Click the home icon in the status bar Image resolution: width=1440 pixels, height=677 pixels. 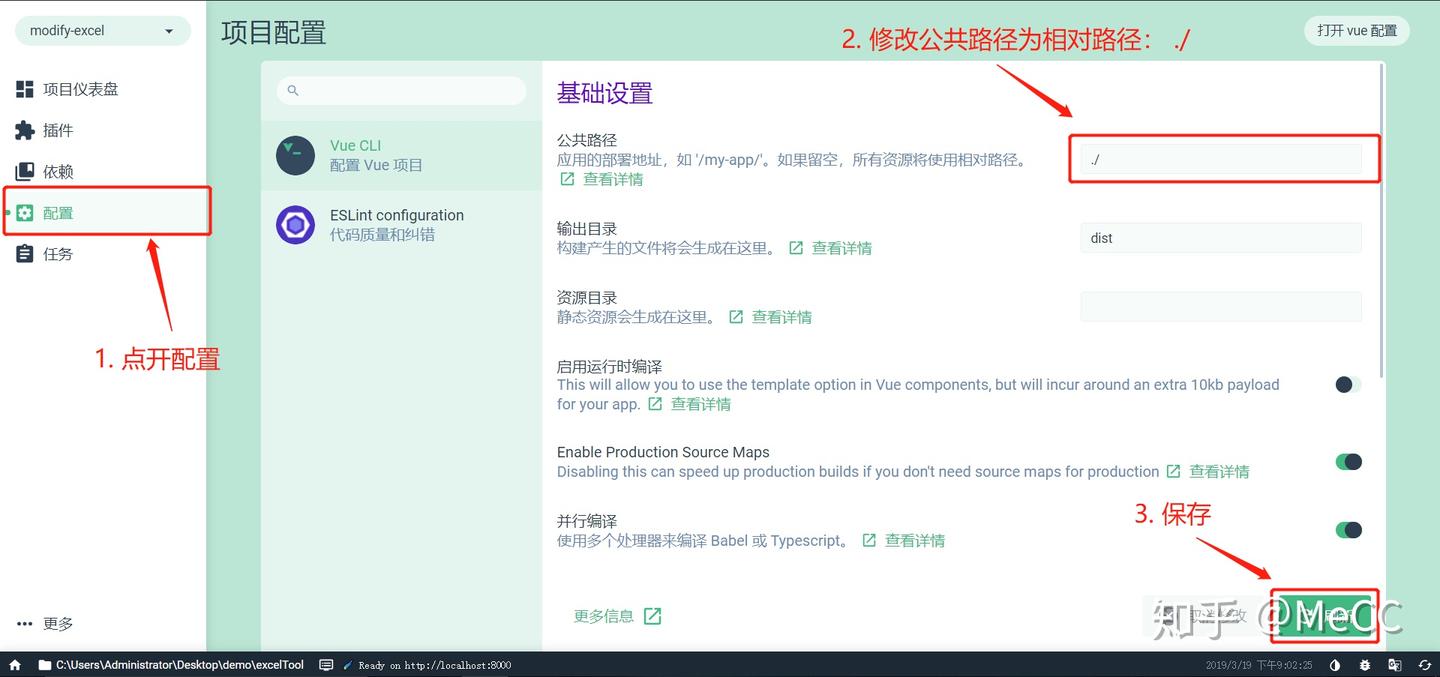(14, 664)
